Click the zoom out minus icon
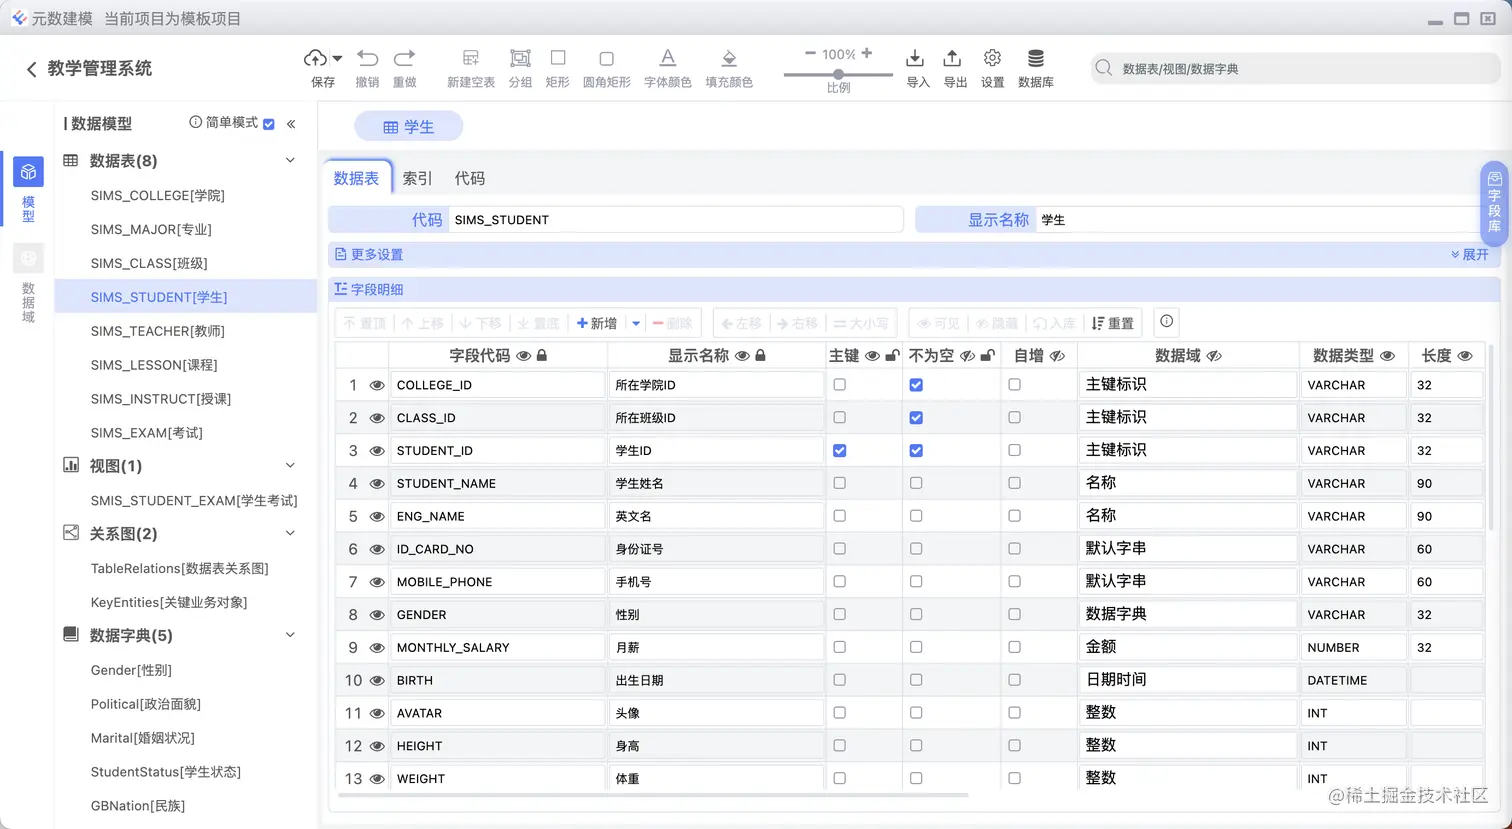The height and width of the screenshot is (829, 1512). [x=810, y=54]
